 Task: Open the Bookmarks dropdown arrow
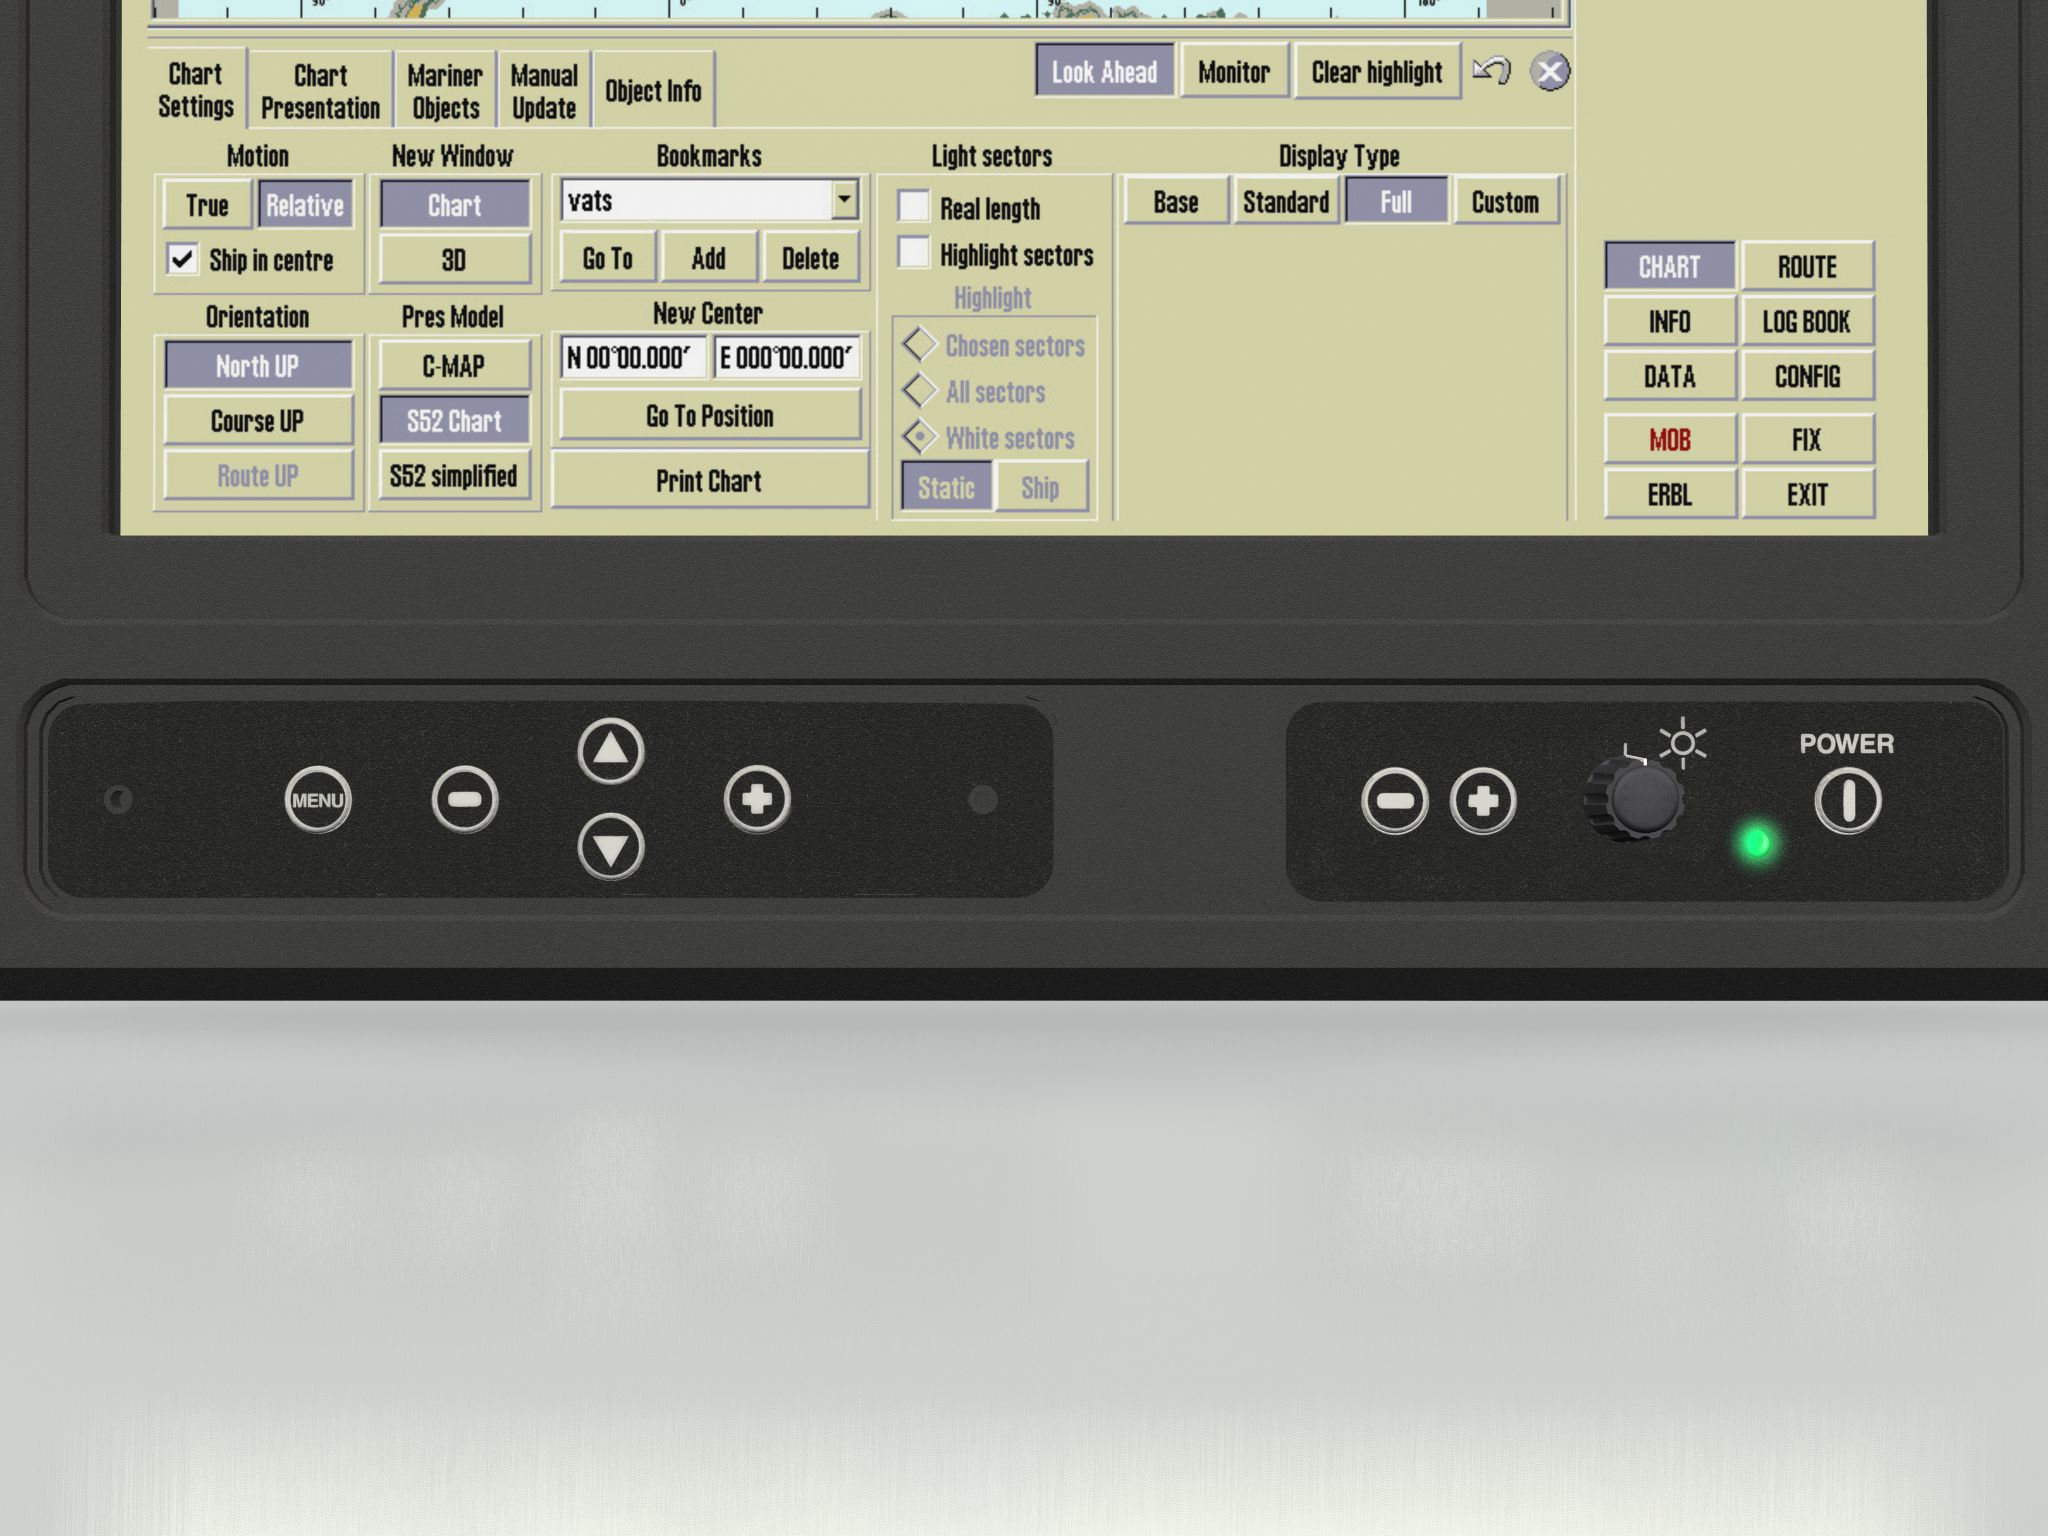click(x=845, y=200)
